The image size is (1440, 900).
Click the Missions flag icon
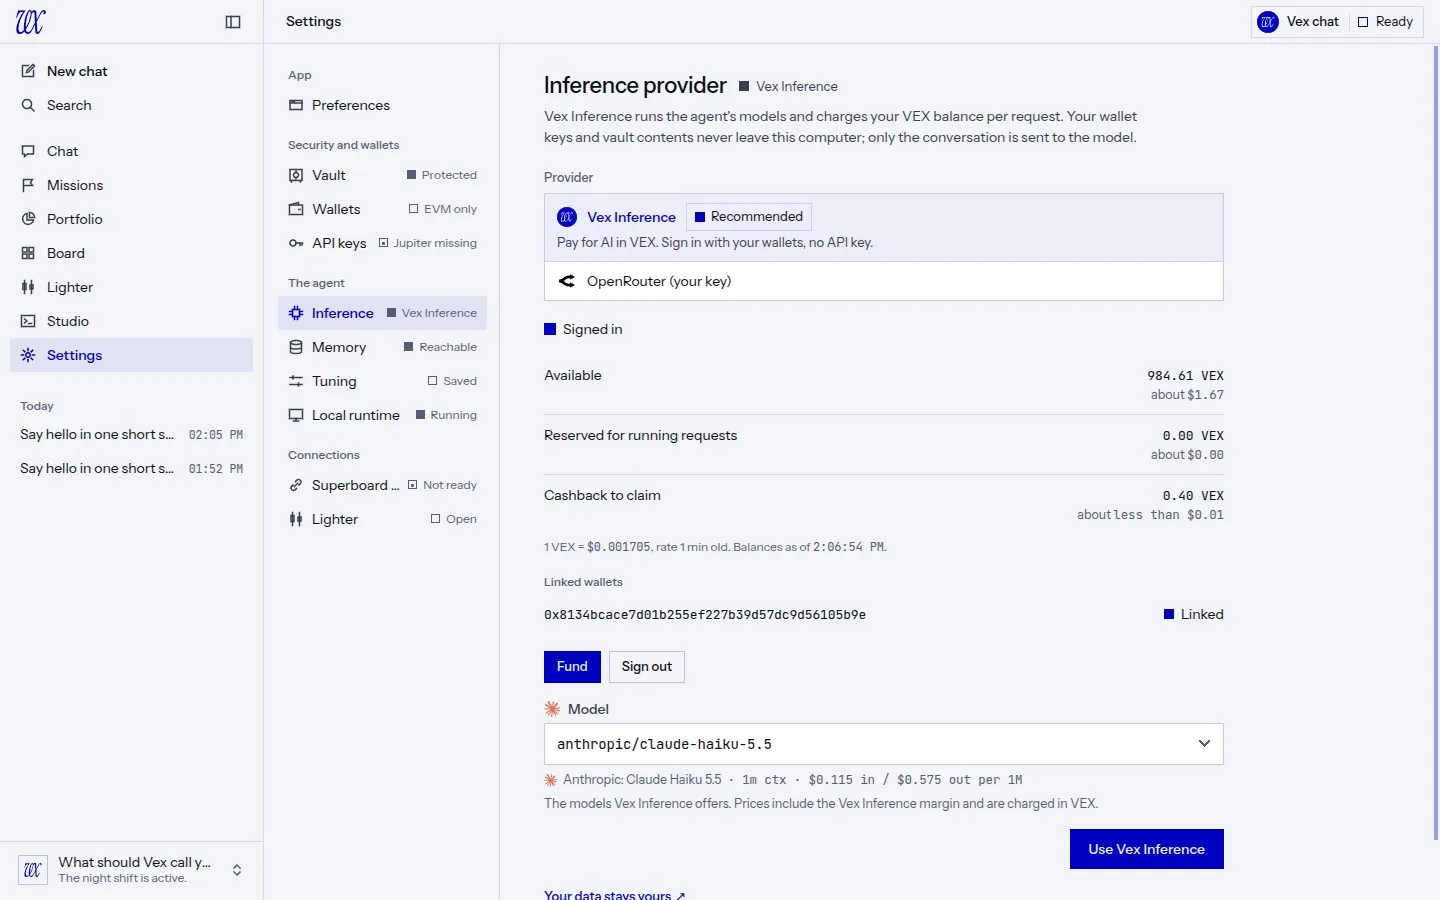pos(28,185)
